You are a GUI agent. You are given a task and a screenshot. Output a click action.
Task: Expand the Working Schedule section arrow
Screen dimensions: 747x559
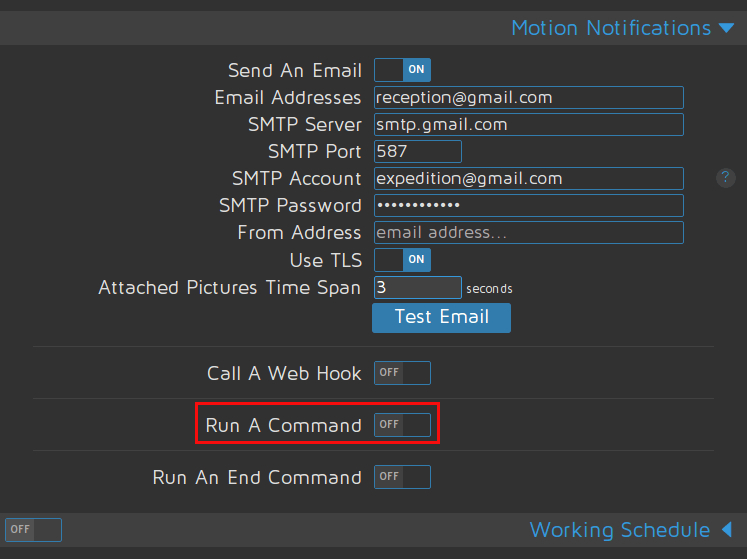[727, 529]
